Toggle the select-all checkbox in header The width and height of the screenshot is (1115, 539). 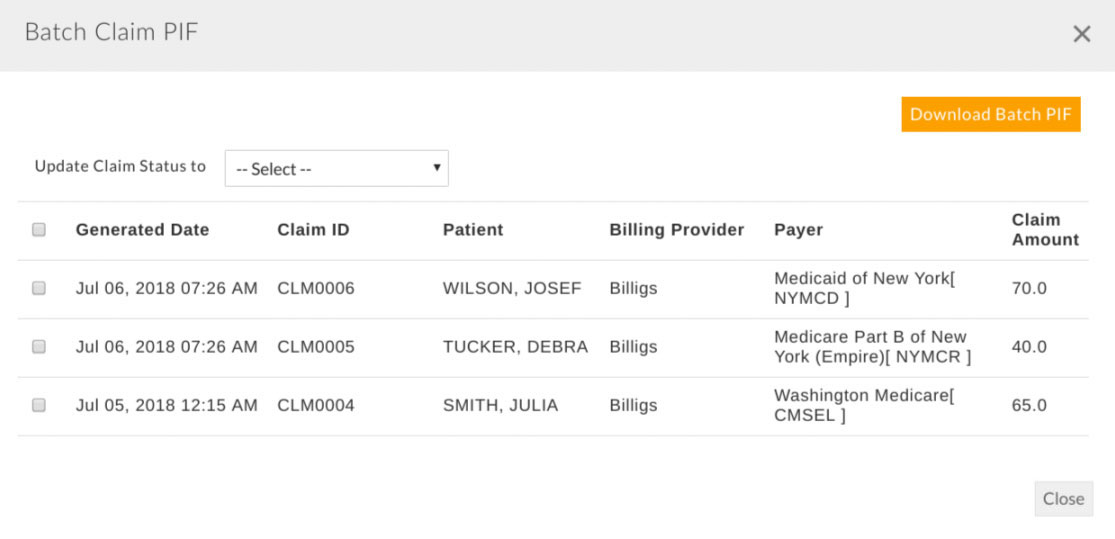[39, 230]
